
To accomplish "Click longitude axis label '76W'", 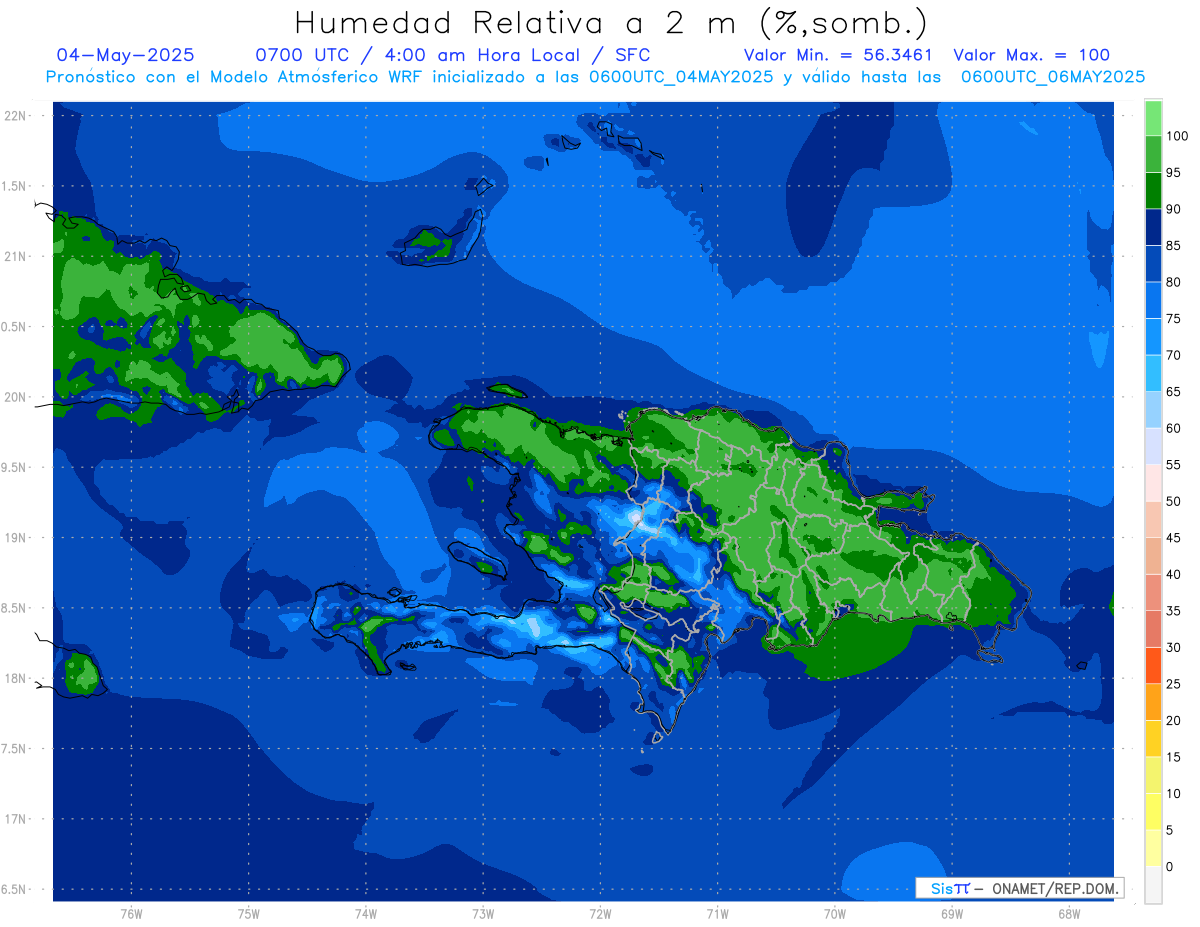I will click(131, 913).
